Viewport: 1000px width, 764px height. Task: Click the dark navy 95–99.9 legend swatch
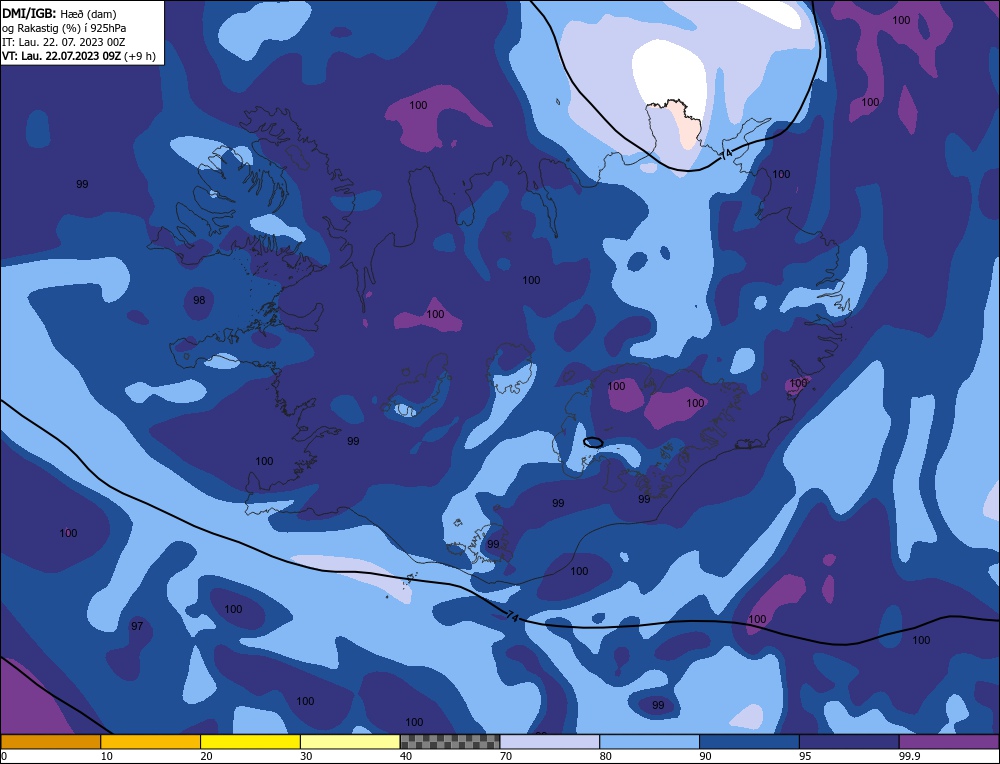tap(849, 742)
